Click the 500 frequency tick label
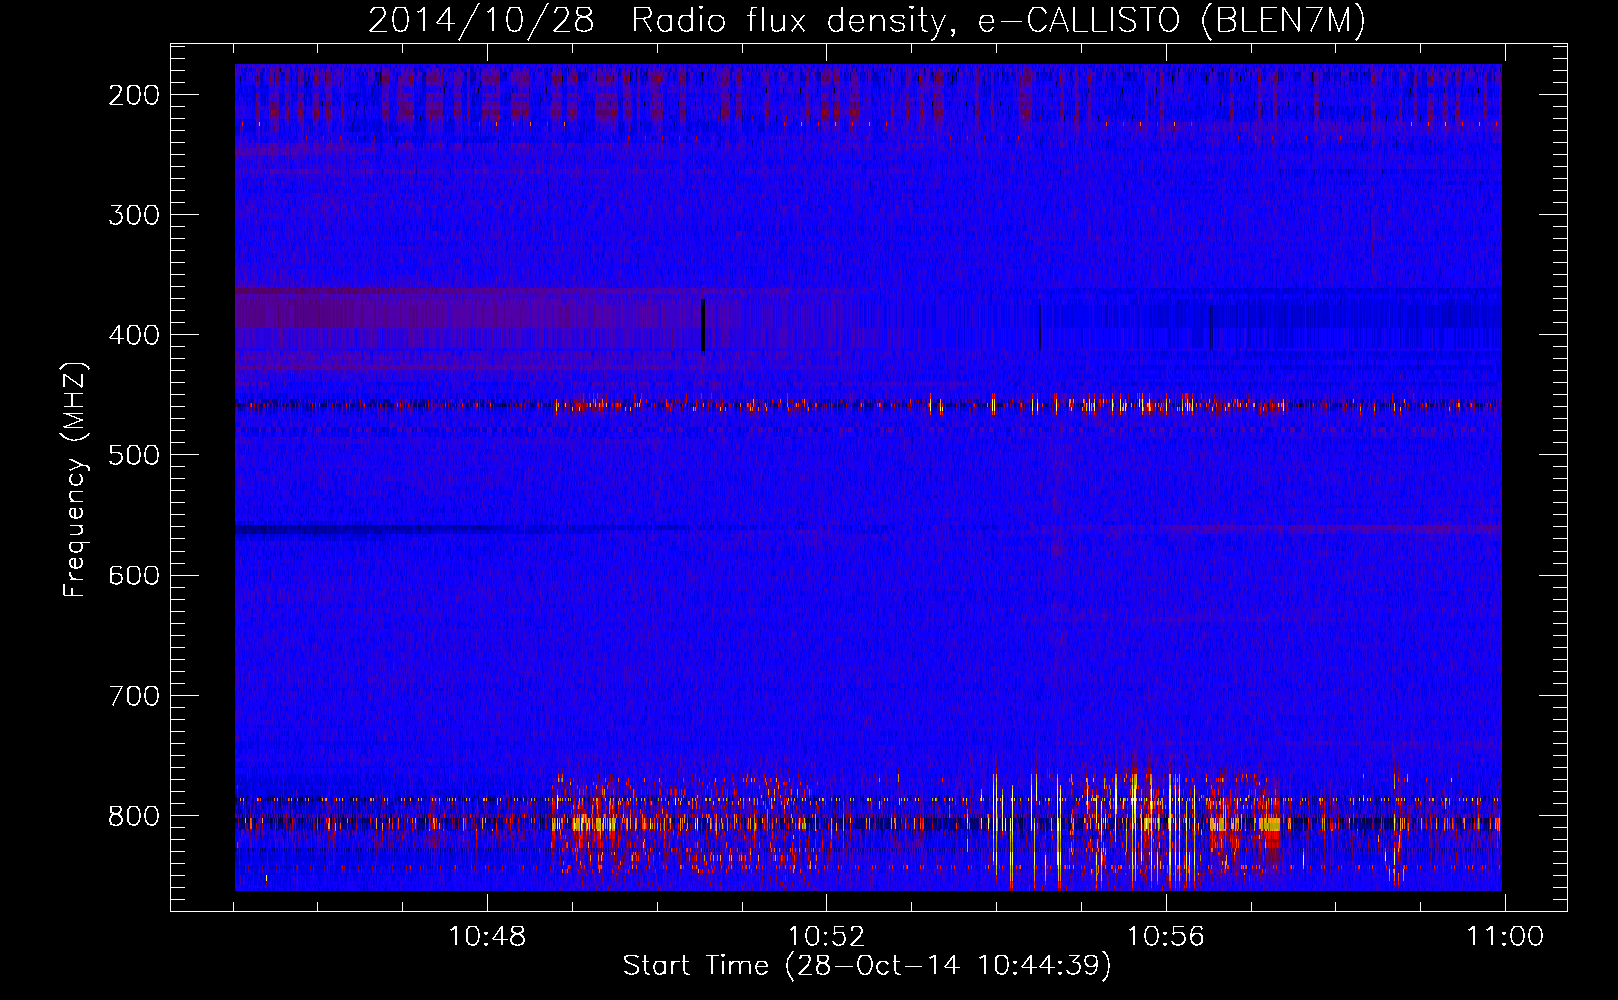Viewport: 1618px width, 1000px height. pyautogui.click(x=133, y=455)
